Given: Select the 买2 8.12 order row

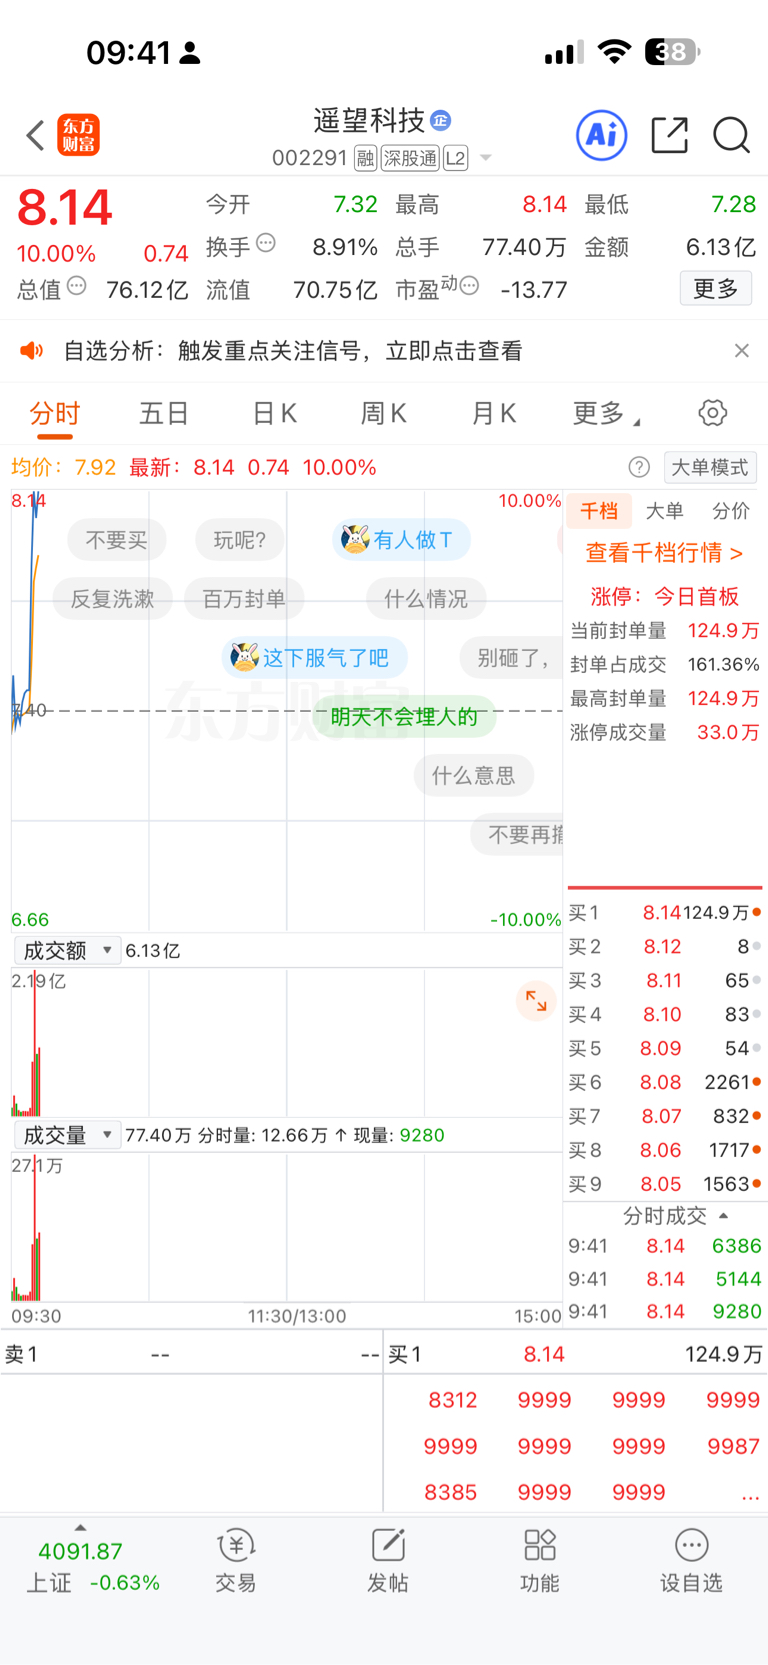Looking at the screenshot, I should coord(664,946).
